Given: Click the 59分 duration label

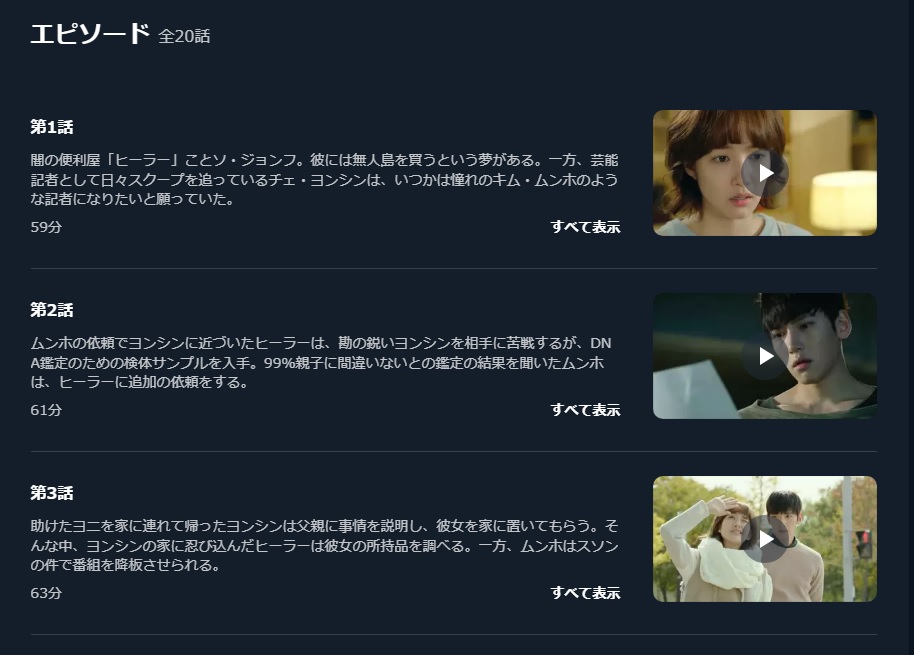Looking at the screenshot, I should pos(46,227).
